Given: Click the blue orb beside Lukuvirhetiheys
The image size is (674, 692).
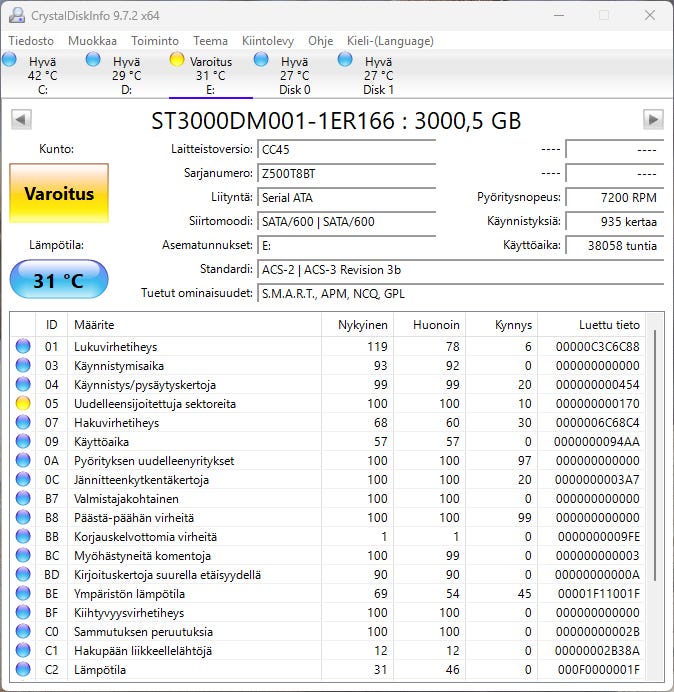Looking at the screenshot, I should tap(23, 347).
